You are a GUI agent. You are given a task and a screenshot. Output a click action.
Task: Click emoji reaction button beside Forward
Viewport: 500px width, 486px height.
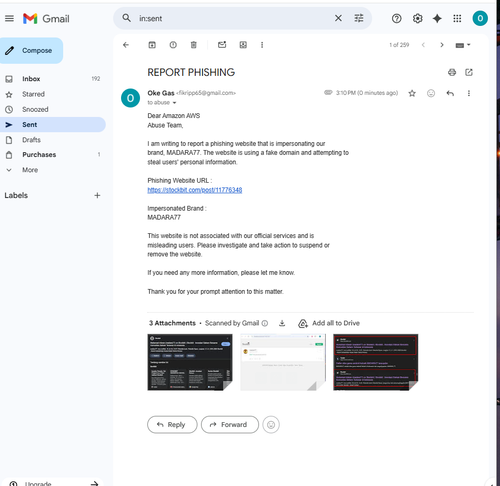point(271,425)
